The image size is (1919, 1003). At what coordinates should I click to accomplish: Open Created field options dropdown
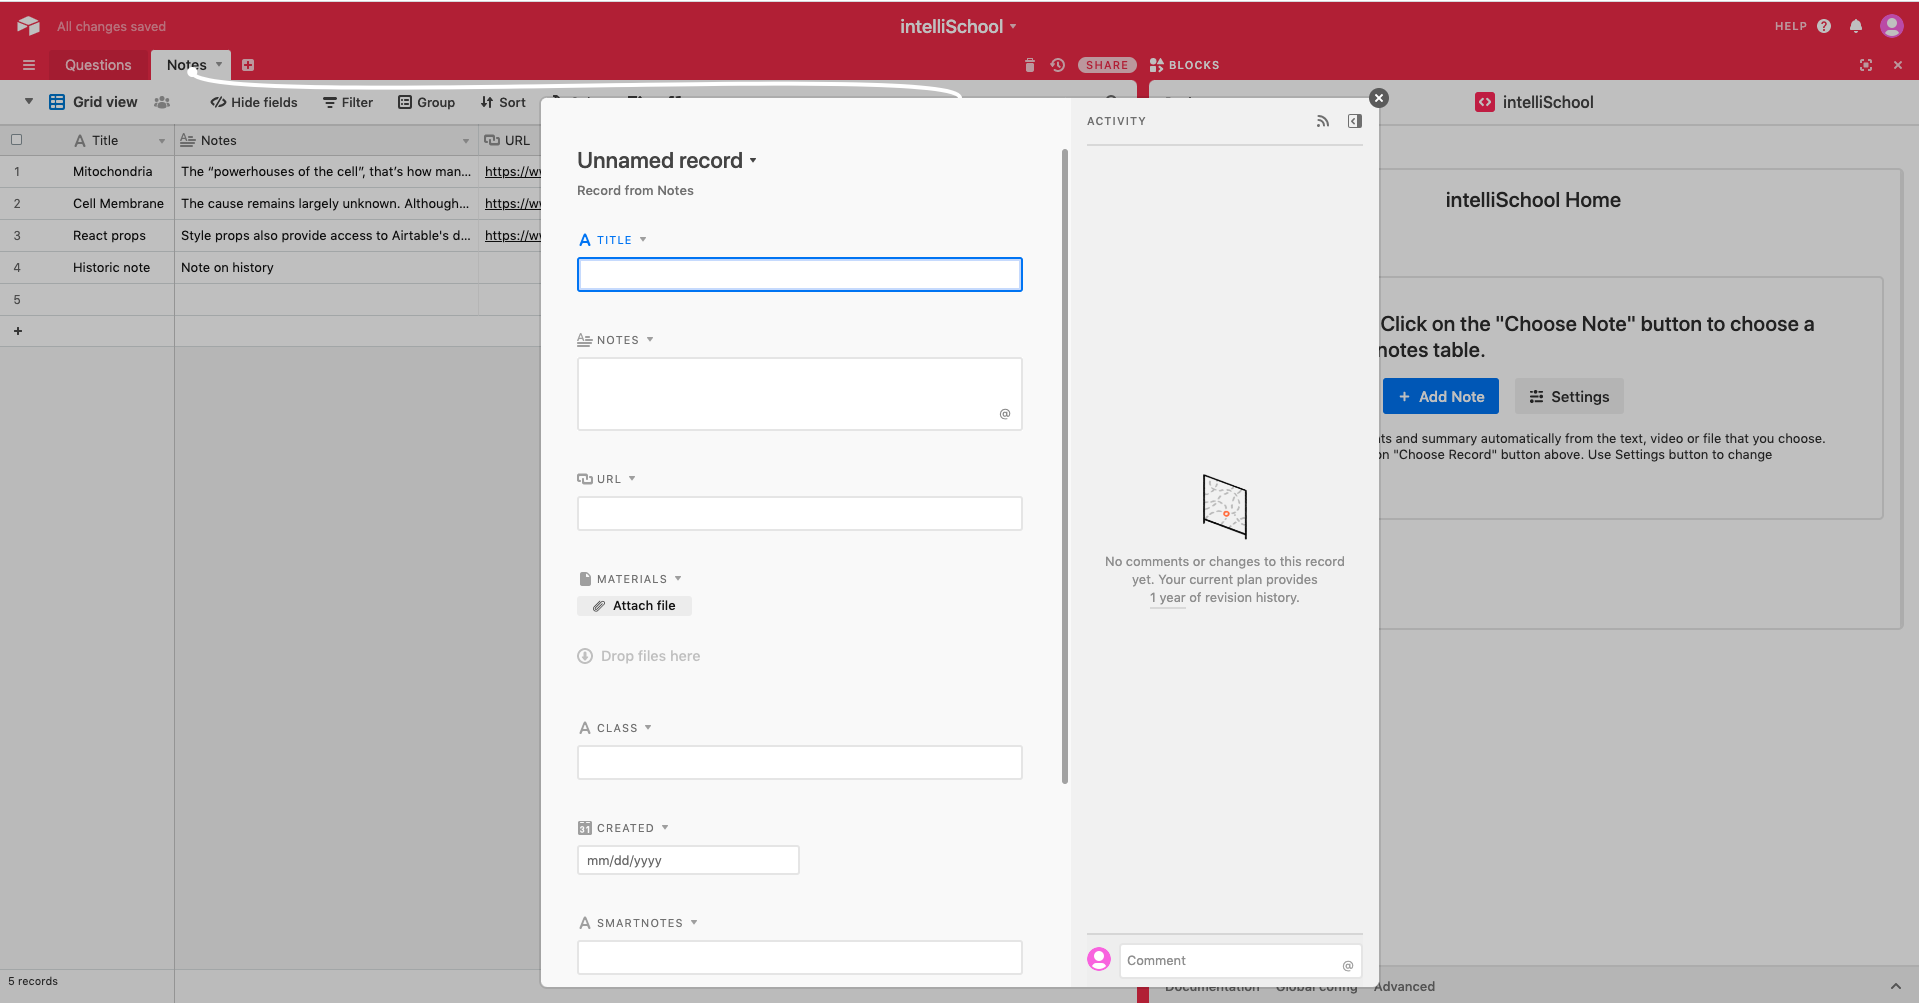click(x=665, y=828)
